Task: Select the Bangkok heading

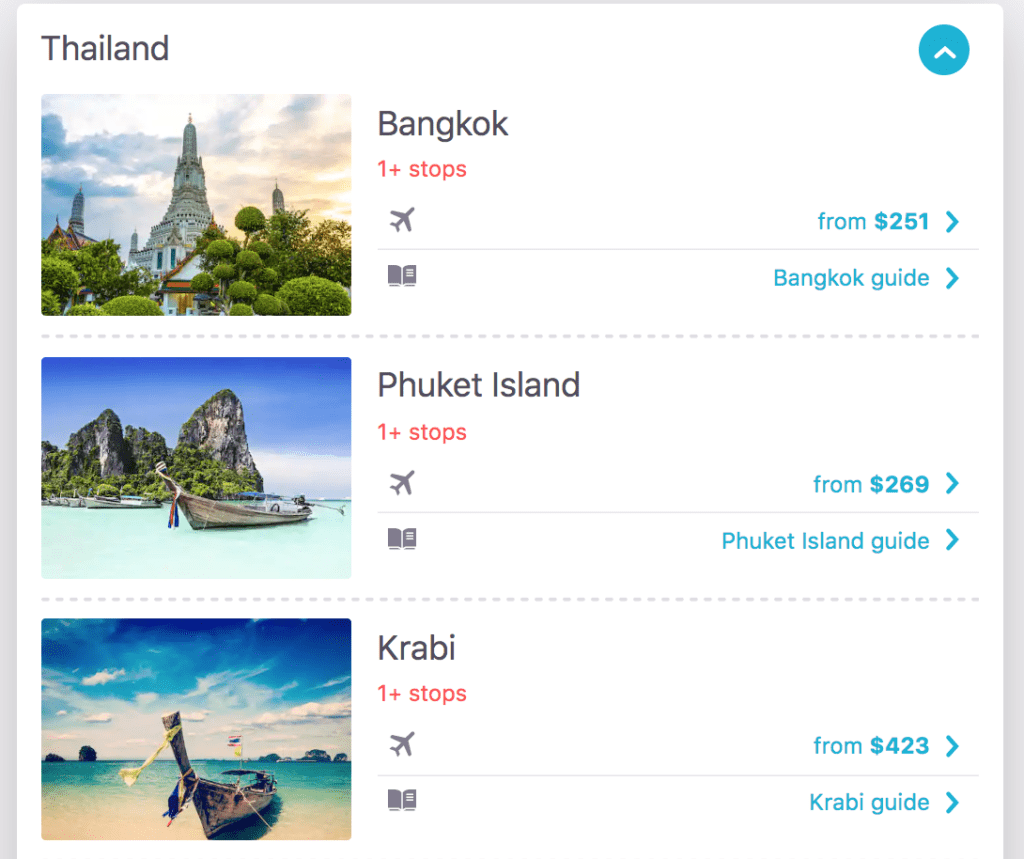Action: [x=443, y=124]
